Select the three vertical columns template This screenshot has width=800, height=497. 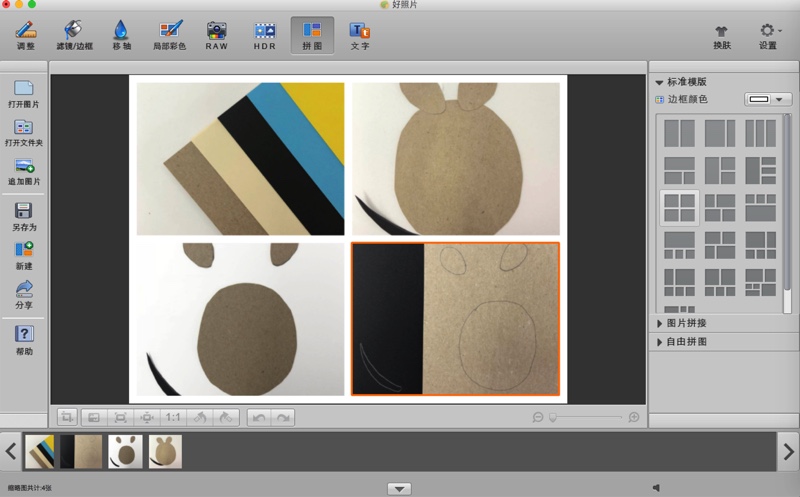[760, 133]
